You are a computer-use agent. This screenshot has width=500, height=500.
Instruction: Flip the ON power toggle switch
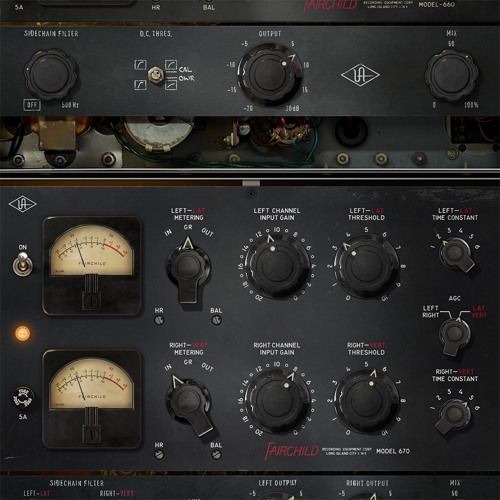pos(23,264)
